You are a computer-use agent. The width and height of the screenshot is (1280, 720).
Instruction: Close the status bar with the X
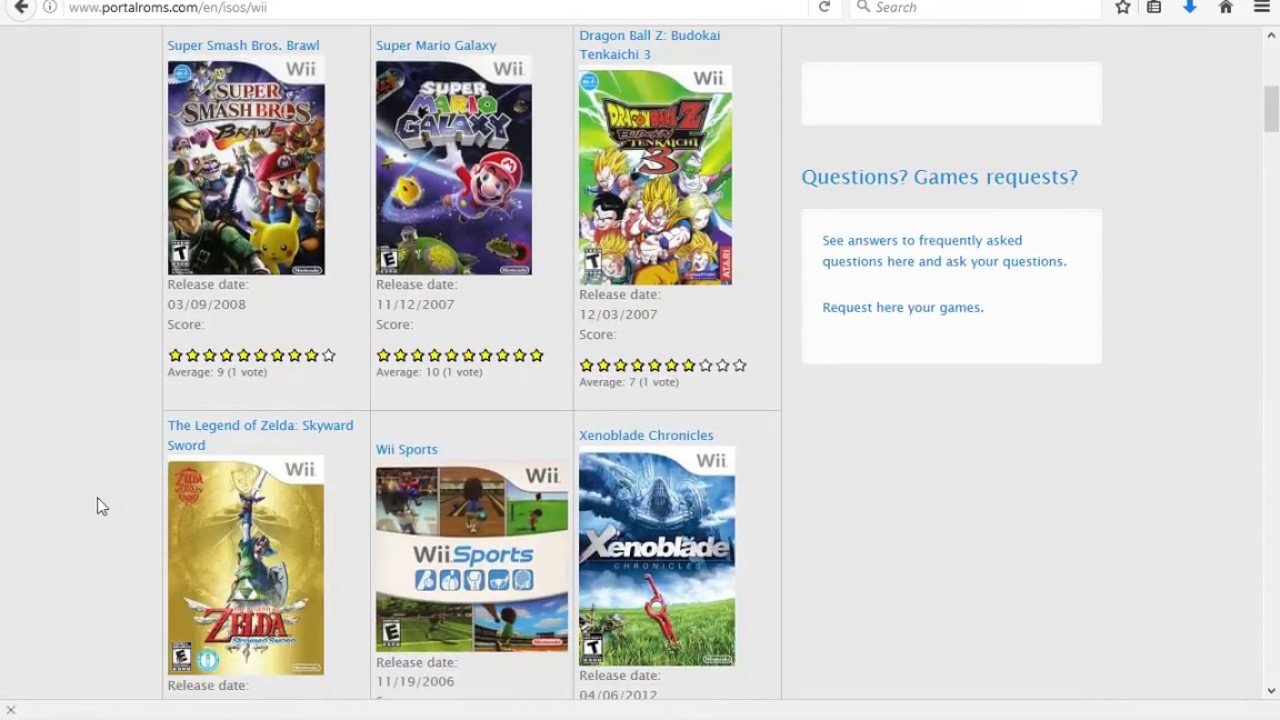10,710
